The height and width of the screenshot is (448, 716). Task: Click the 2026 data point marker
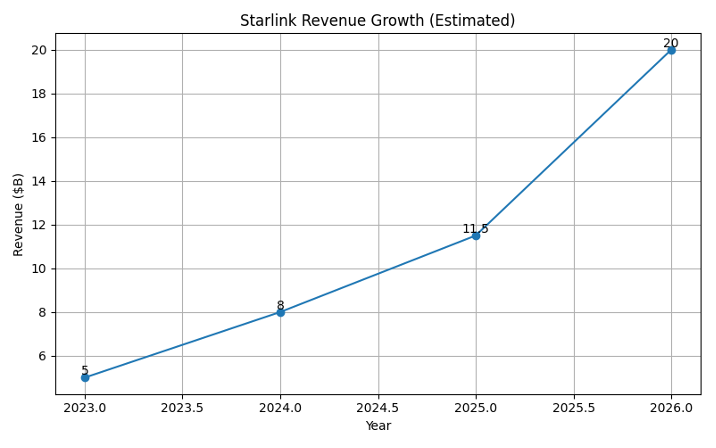(x=671, y=50)
